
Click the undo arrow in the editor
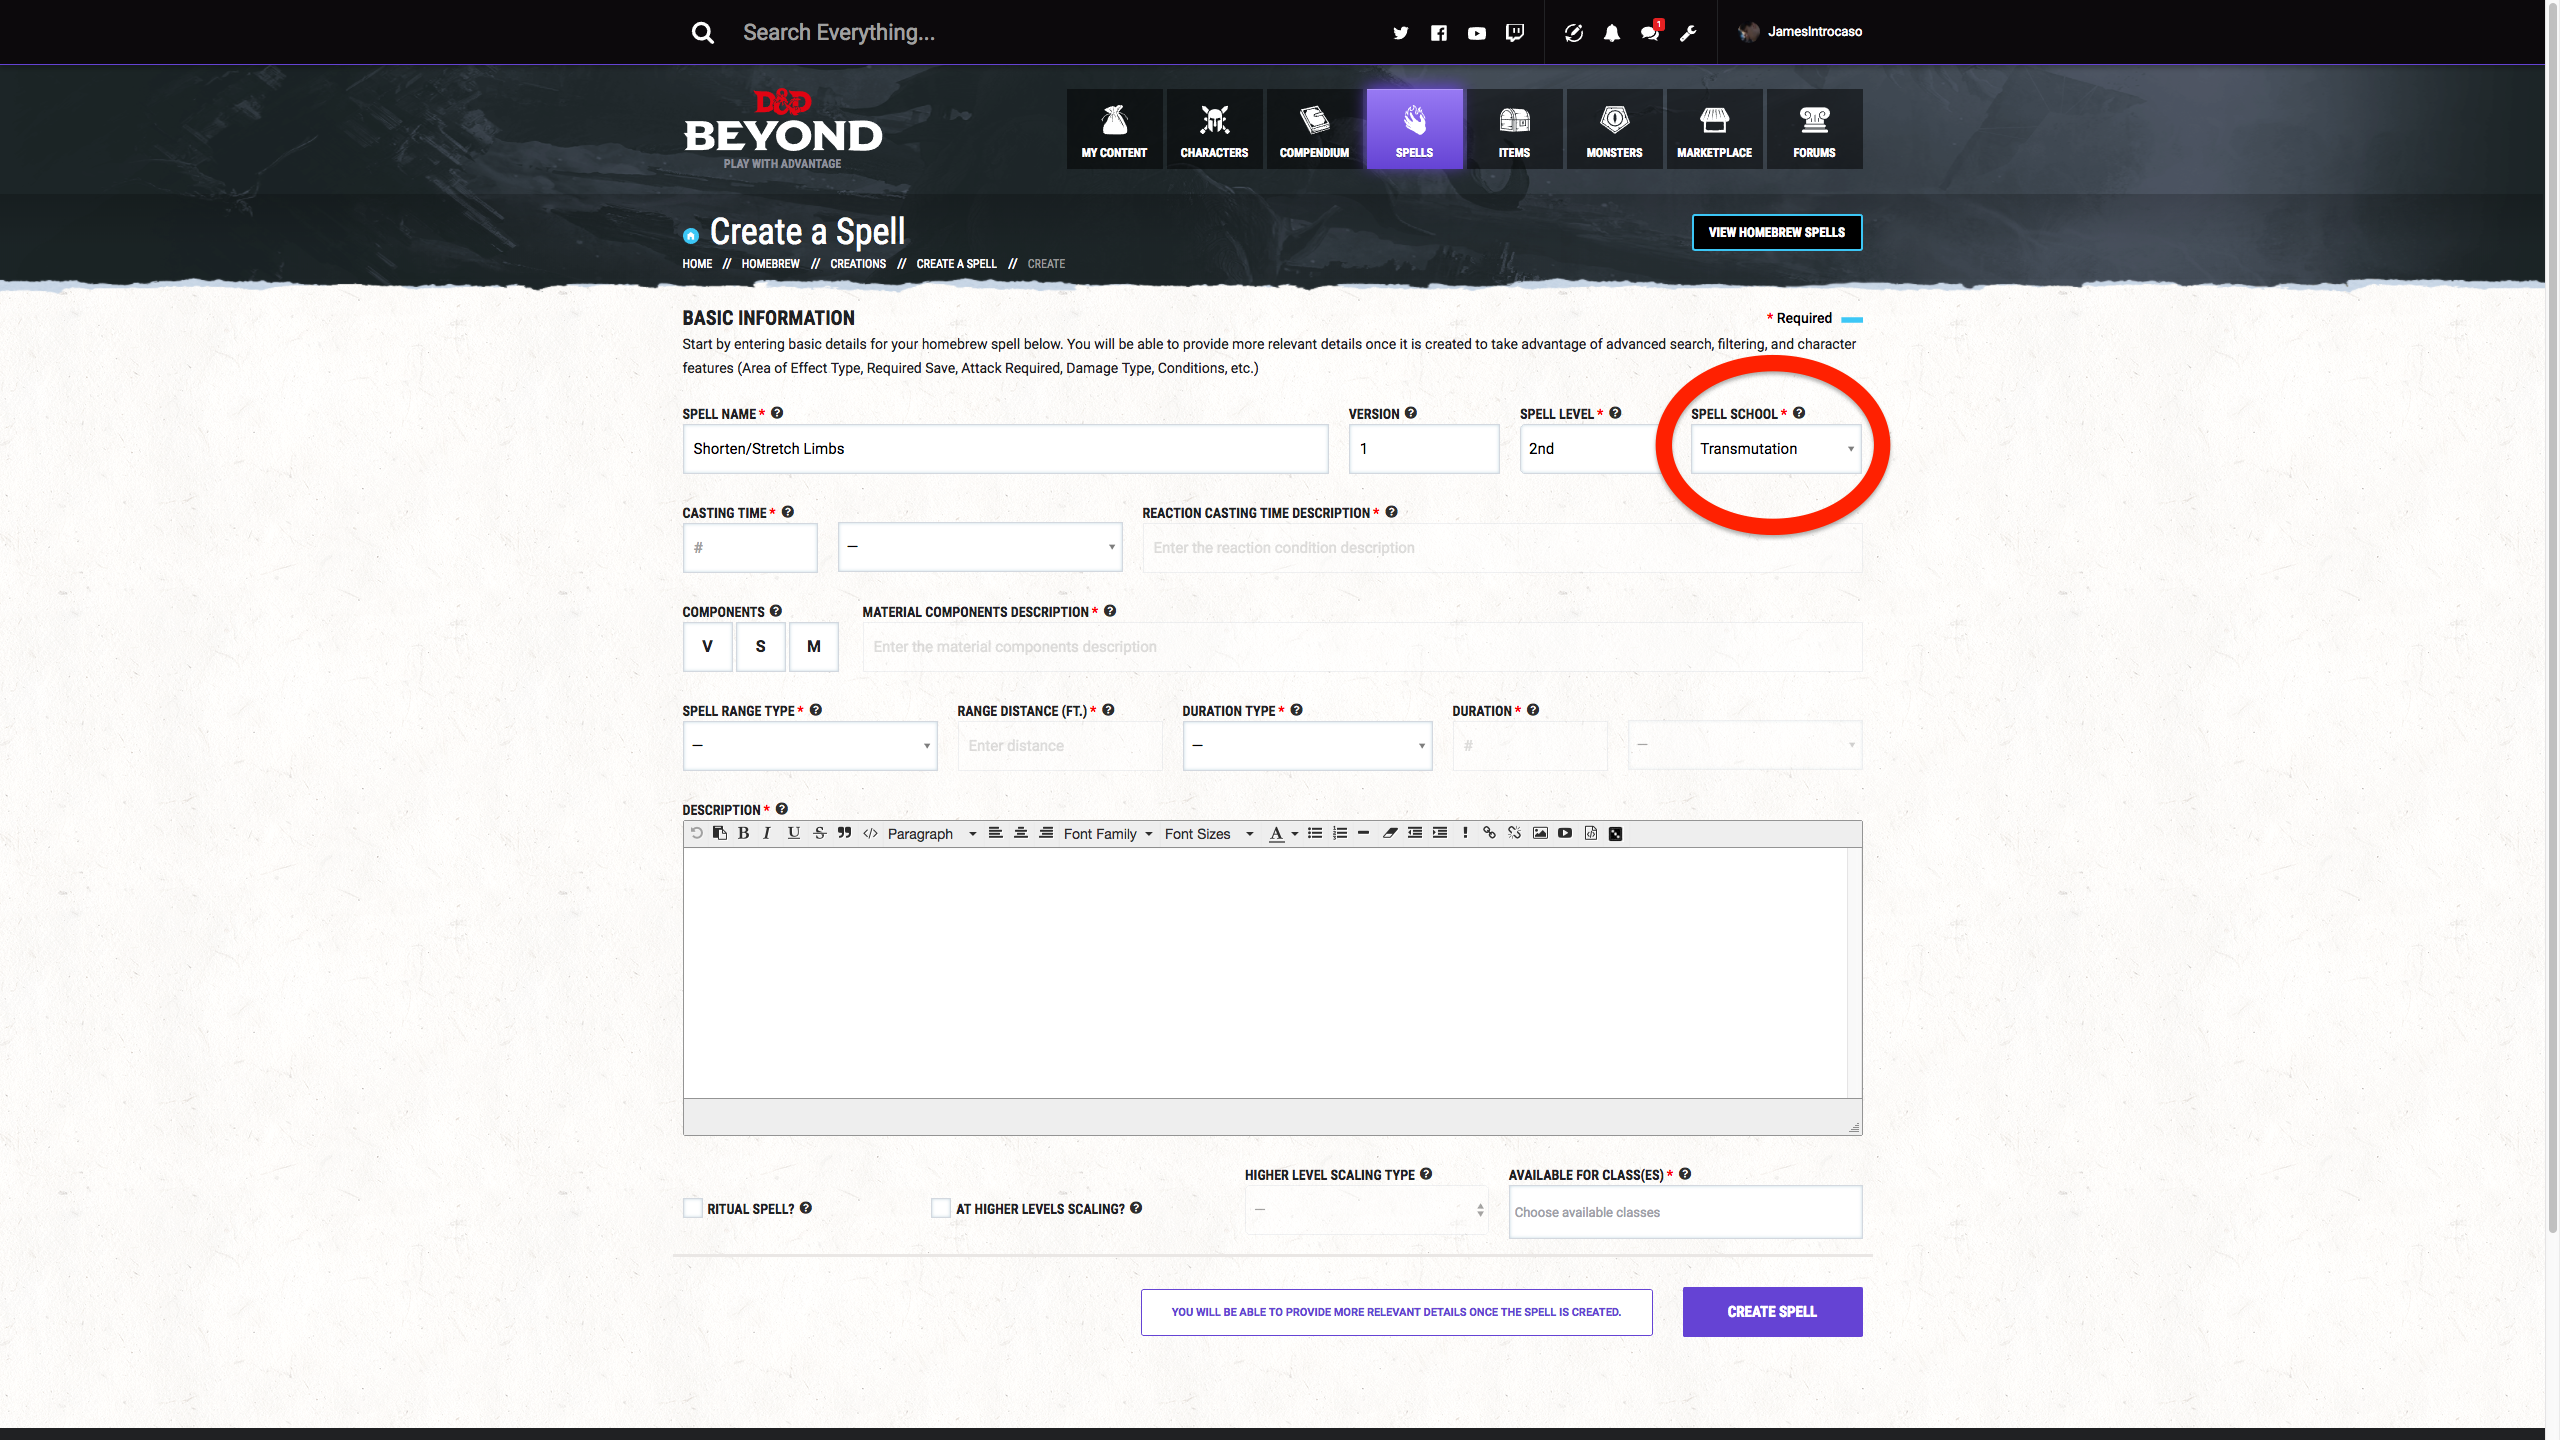(x=697, y=833)
